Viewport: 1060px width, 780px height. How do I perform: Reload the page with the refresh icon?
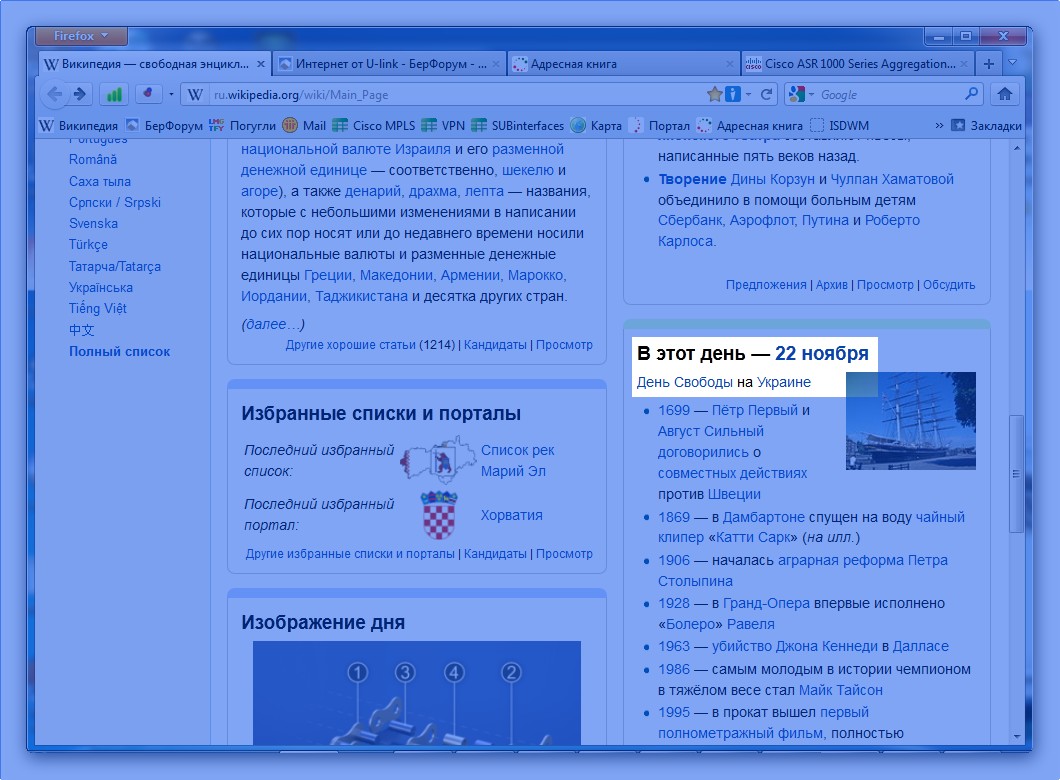pyautogui.click(x=767, y=94)
